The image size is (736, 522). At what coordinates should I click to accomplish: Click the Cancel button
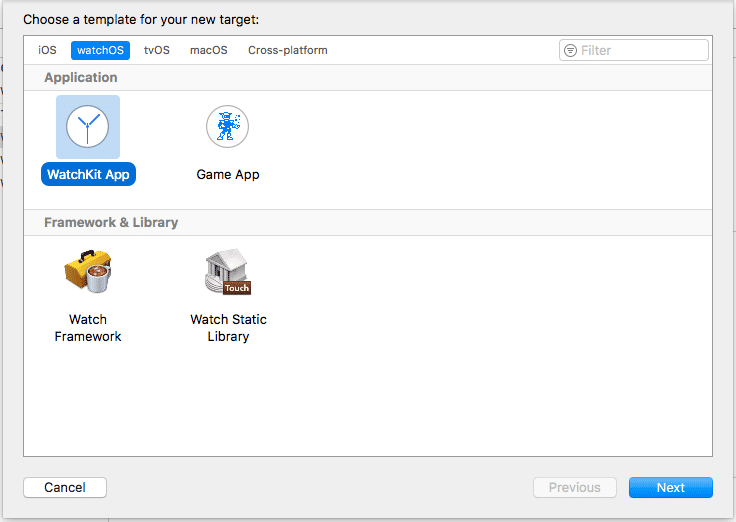click(65, 487)
